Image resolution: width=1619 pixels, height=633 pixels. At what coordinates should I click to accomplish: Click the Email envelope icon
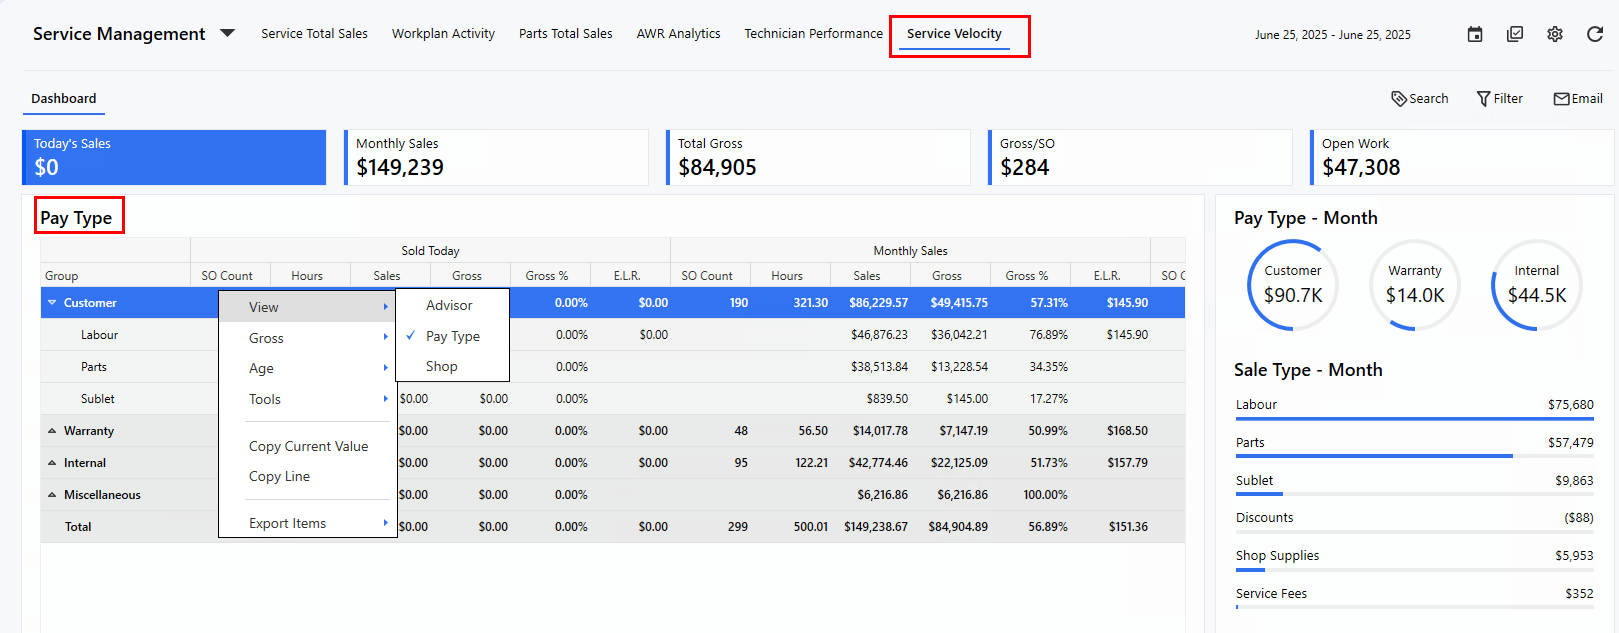tap(1561, 99)
